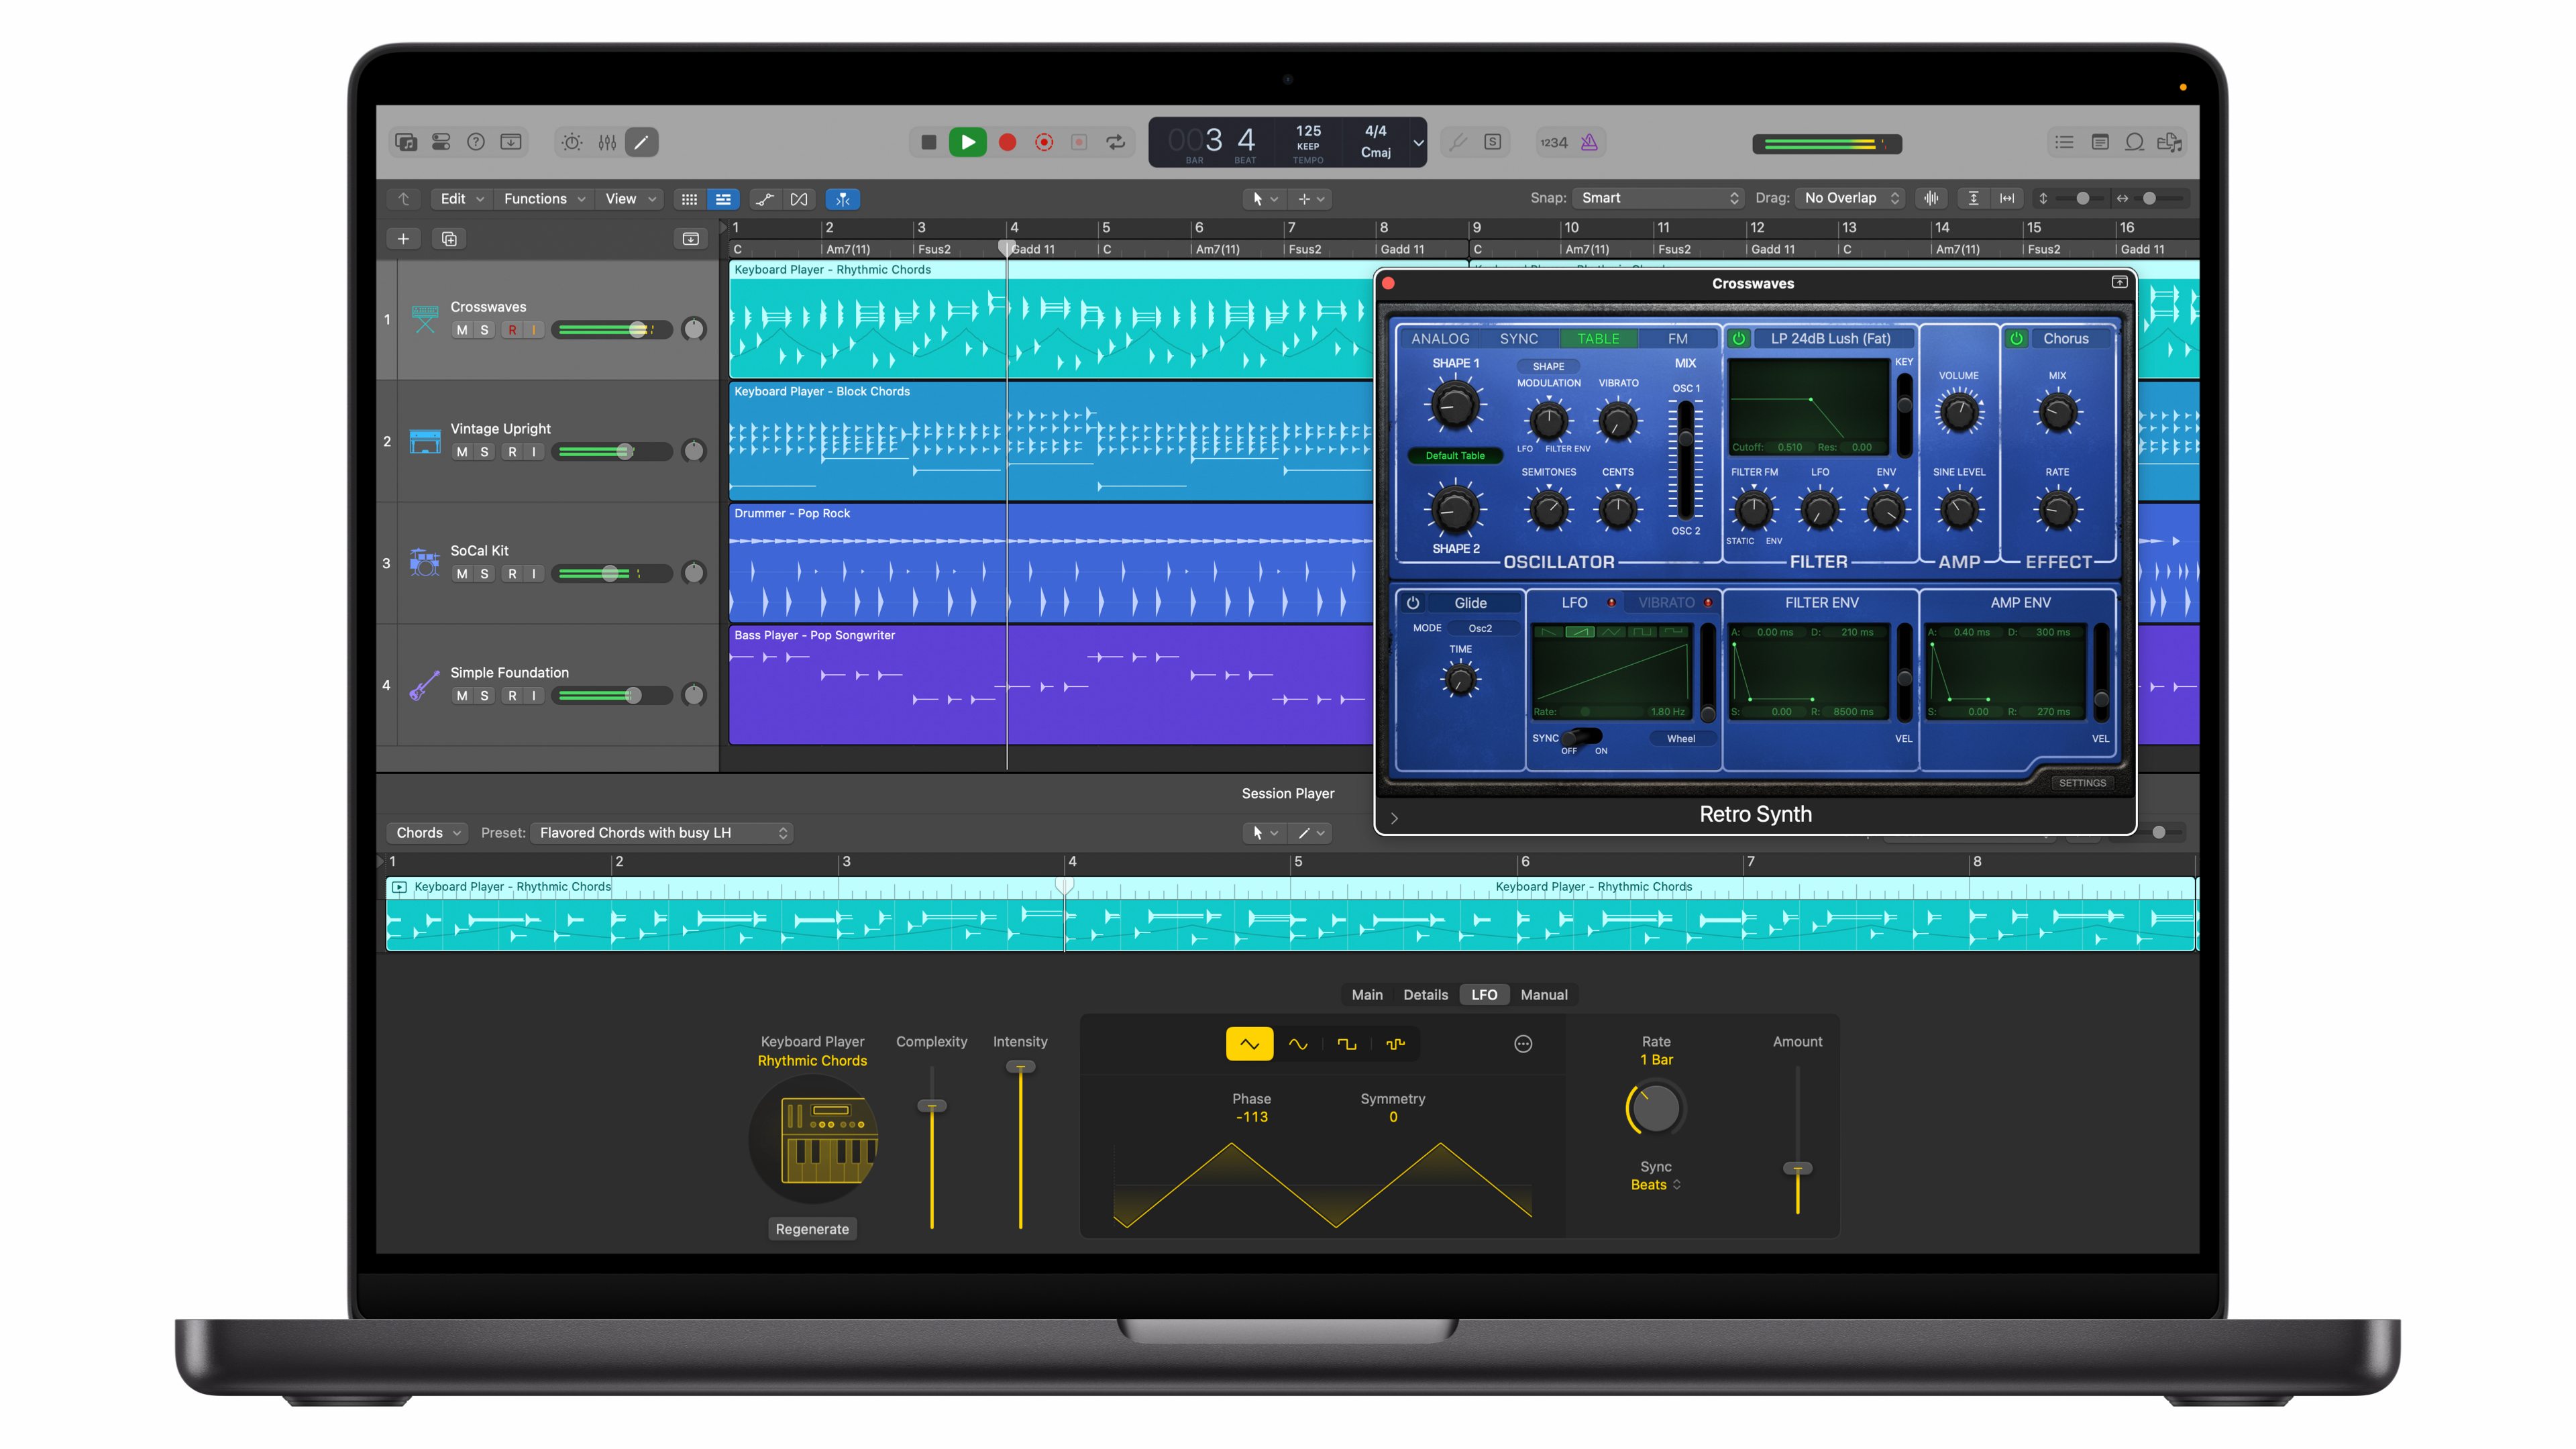Solo the Vintage Upright track
Screen dimensions: 2576x1449
pyautogui.click(x=485, y=451)
